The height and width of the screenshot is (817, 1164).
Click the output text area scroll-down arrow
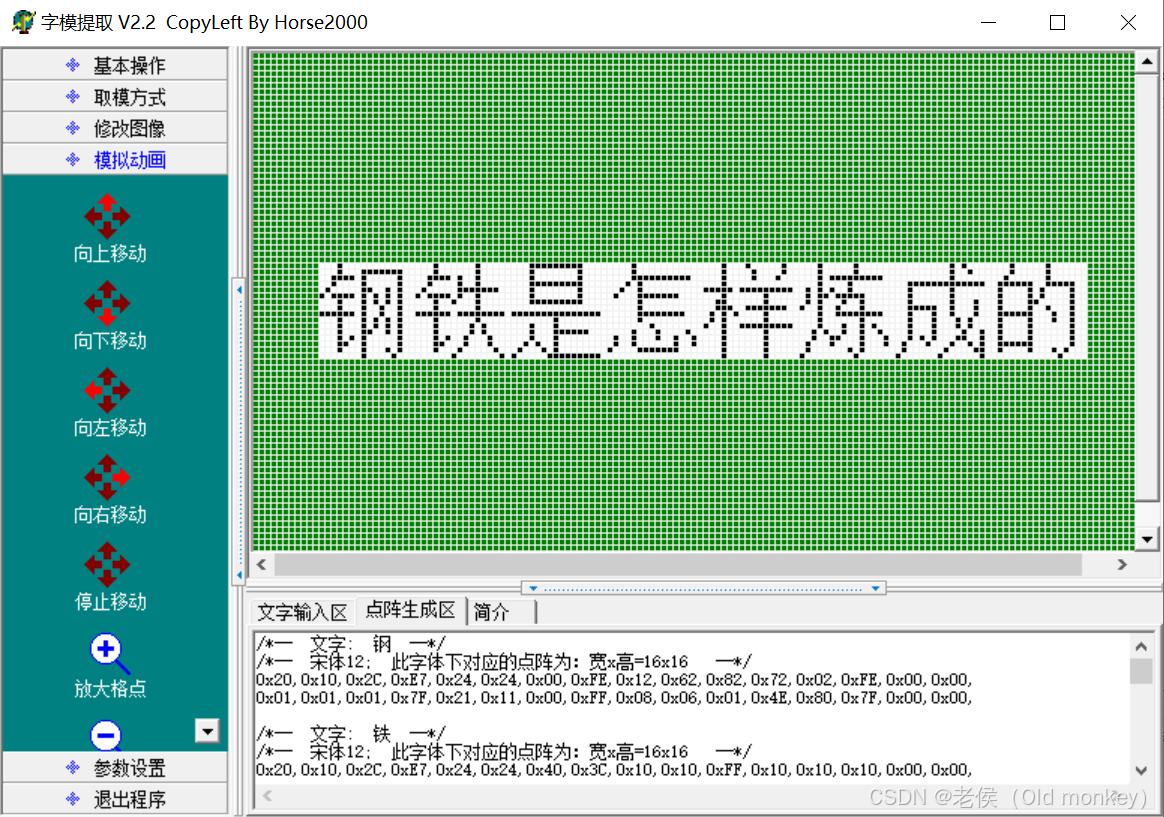click(x=1141, y=771)
